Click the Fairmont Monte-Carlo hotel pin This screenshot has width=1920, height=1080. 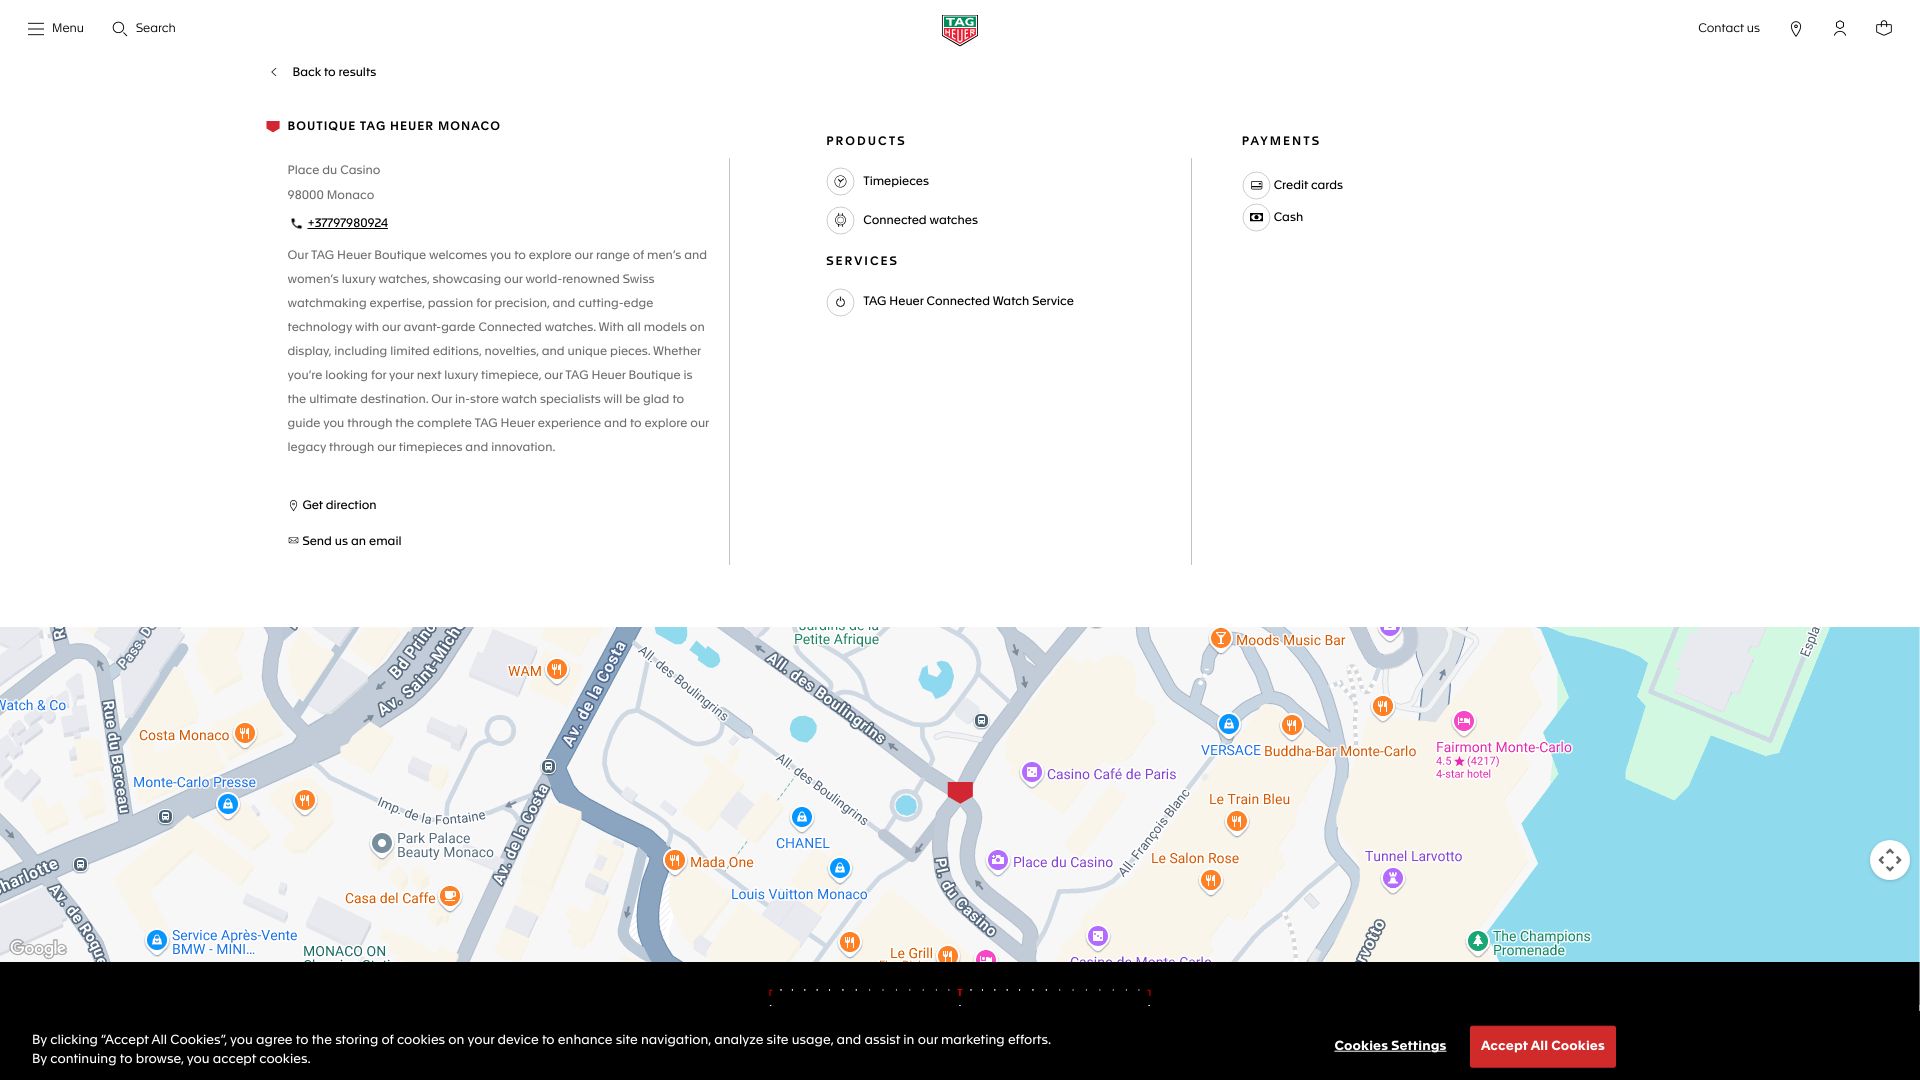point(1464,722)
